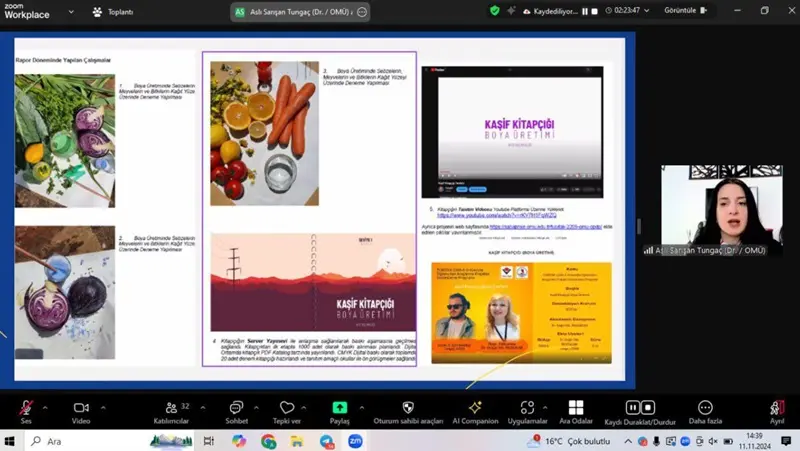Screen dimensions: 800x451
Task: Open the Katılımcılar participants panel
Action: (x=170, y=409)
